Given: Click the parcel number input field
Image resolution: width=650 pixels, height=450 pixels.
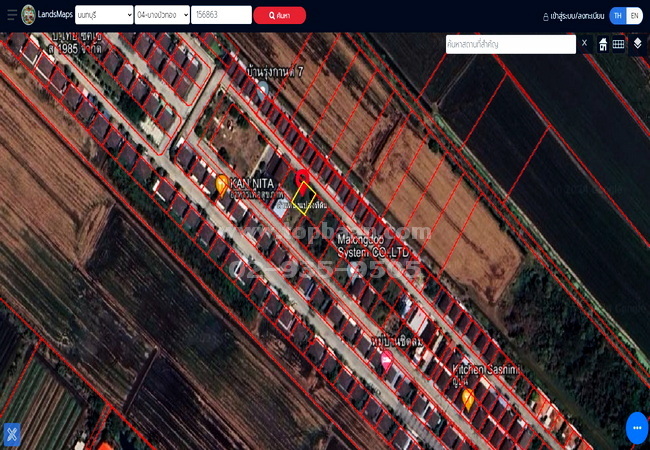Looking at the screenshot, I should click(221, 15).
